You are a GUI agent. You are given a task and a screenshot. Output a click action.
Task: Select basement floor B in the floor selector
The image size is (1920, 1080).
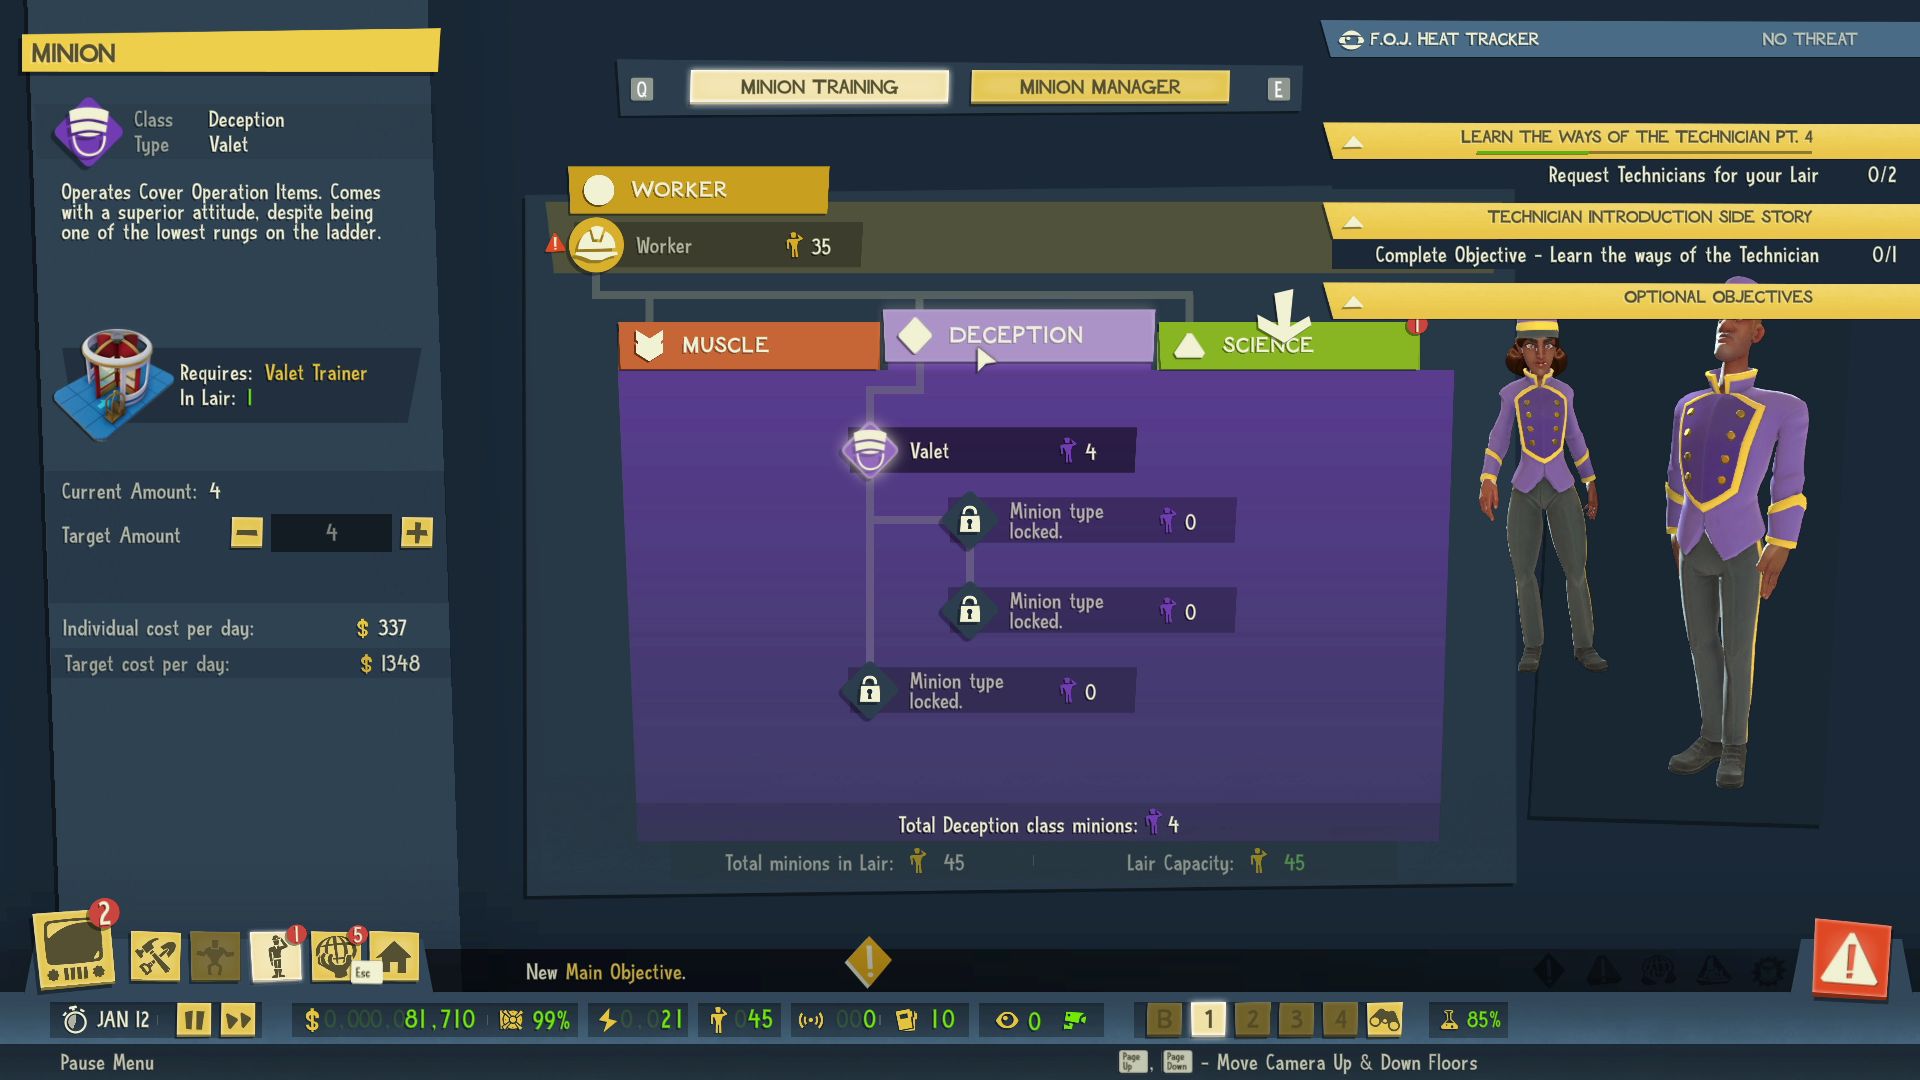(x=1164, y=1019)
